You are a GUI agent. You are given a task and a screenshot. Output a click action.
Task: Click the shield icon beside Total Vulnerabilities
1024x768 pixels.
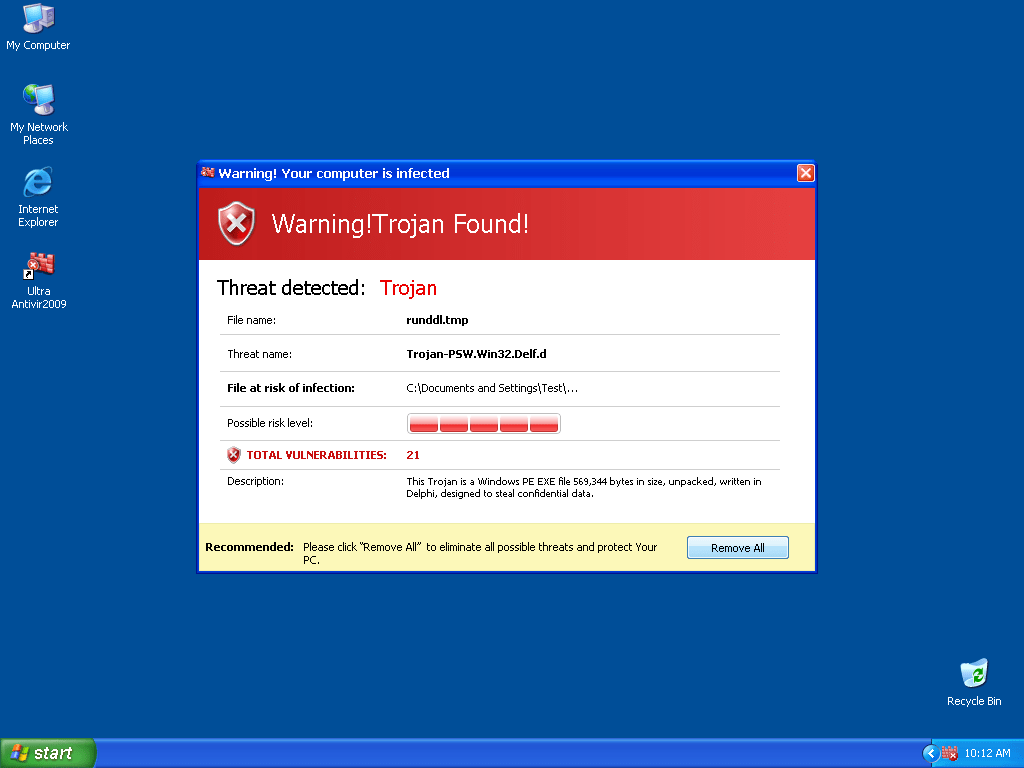234,455
